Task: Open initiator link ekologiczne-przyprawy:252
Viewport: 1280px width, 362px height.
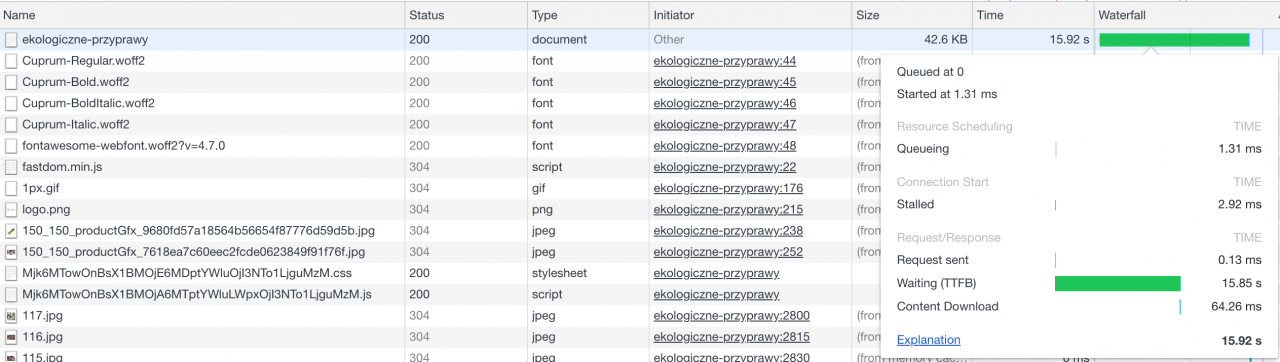Action: [728, 252]
